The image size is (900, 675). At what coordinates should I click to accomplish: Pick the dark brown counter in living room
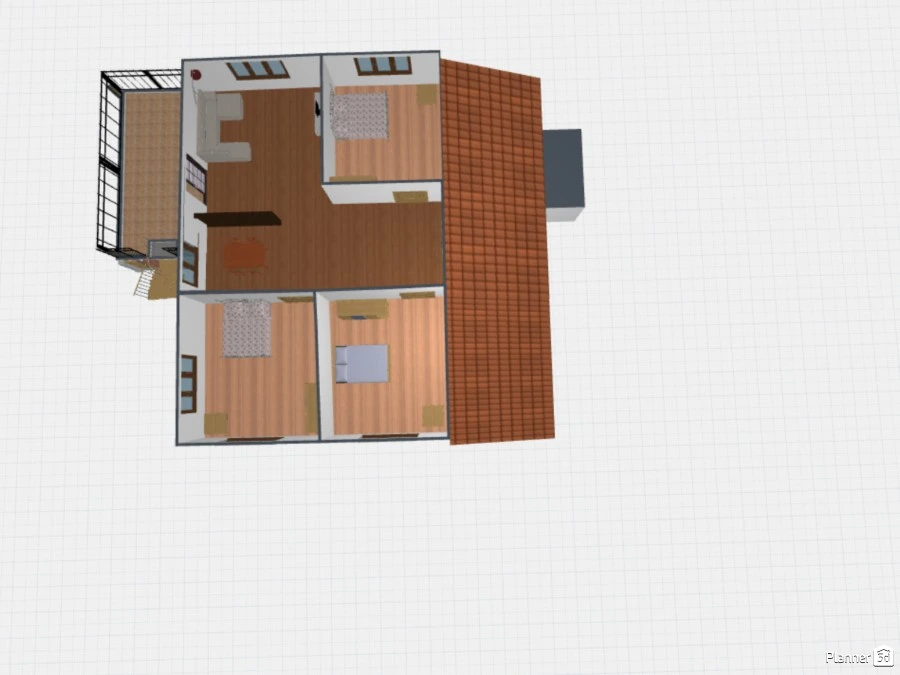(x=238, y=217)
